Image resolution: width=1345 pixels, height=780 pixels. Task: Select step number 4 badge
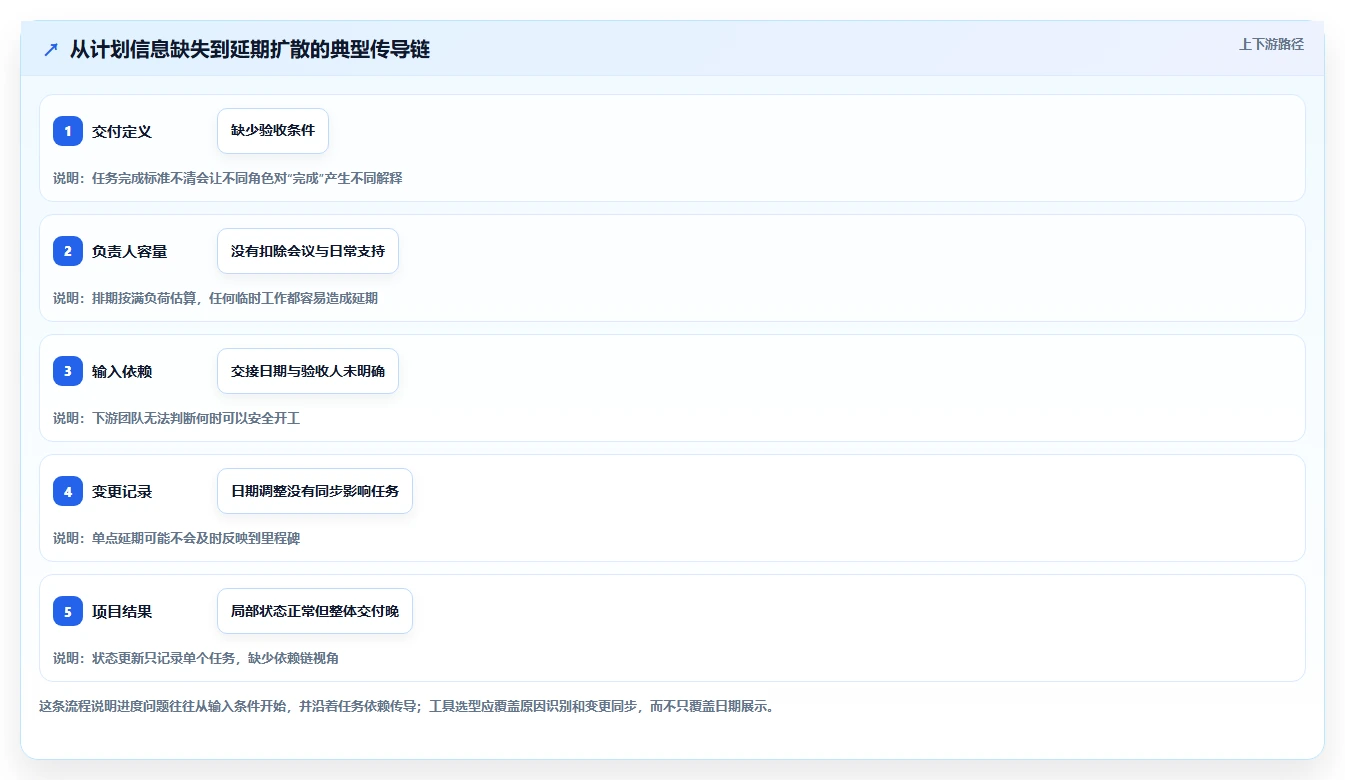68,491
